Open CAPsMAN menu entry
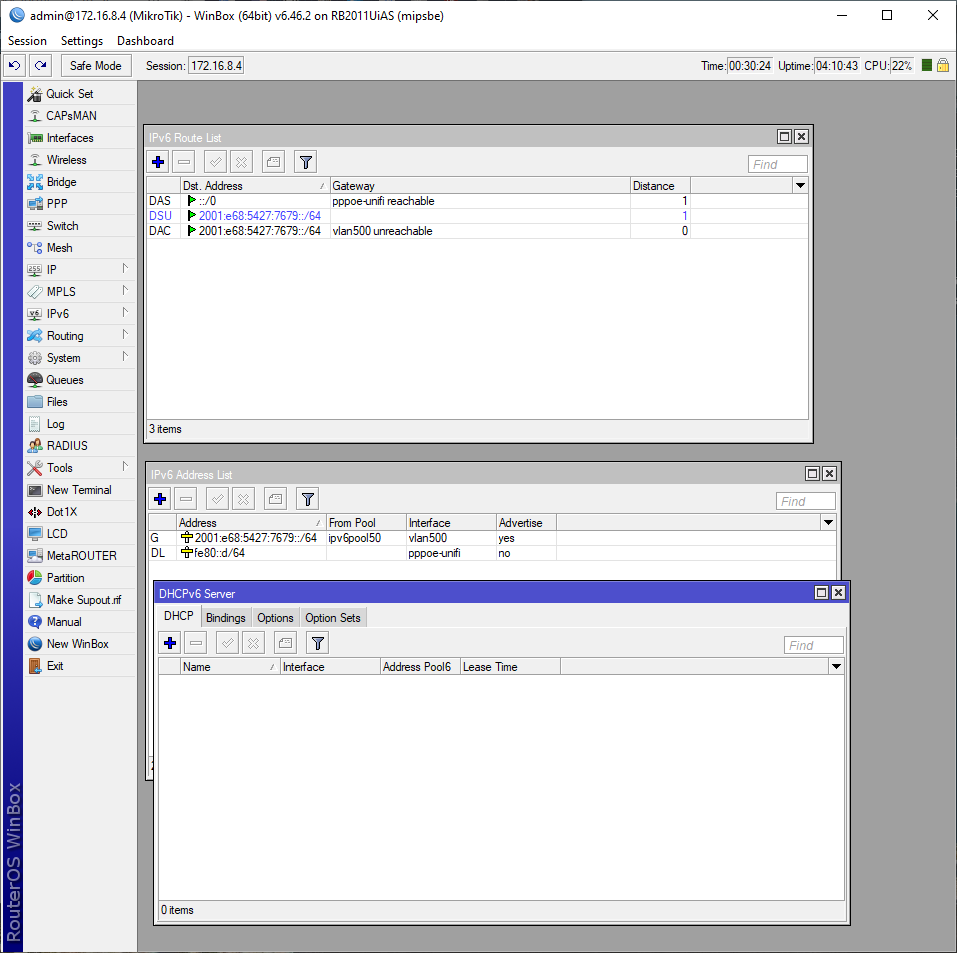This screenshot has width=957, height=953. coord(79,115)
